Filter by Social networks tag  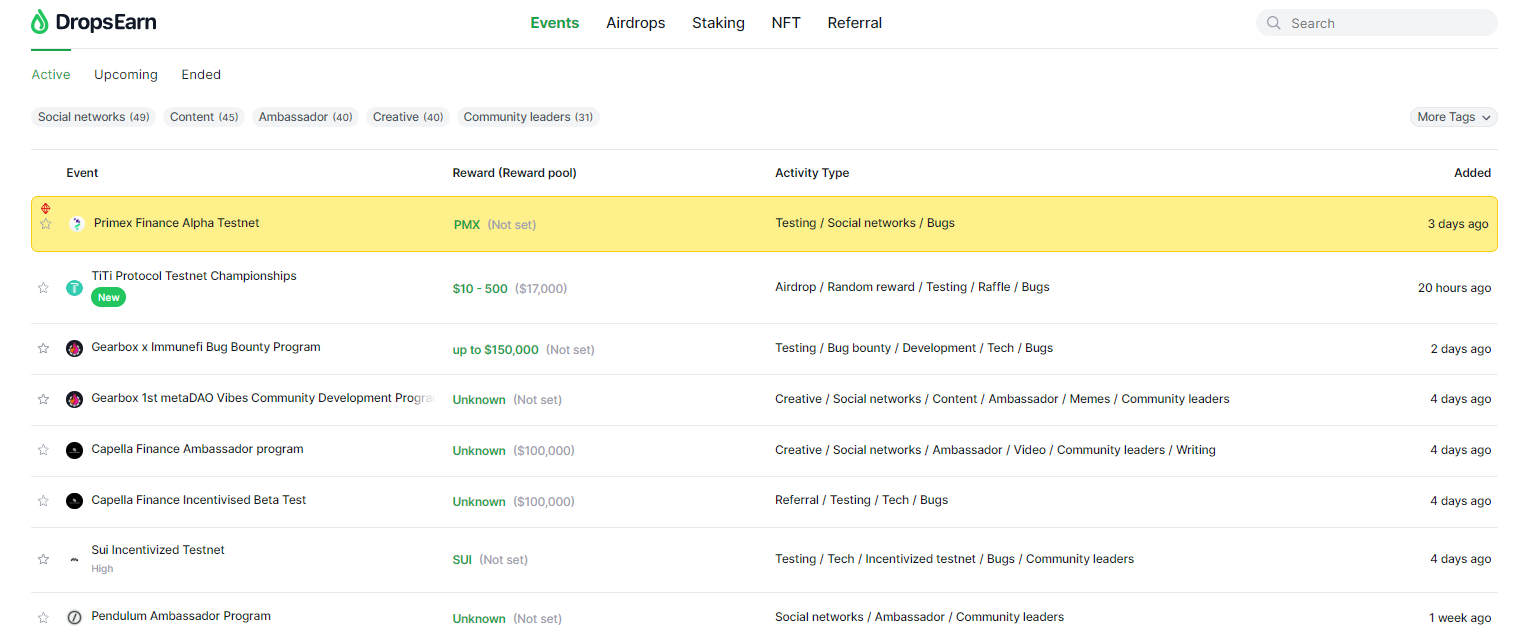tap(93, 117)
